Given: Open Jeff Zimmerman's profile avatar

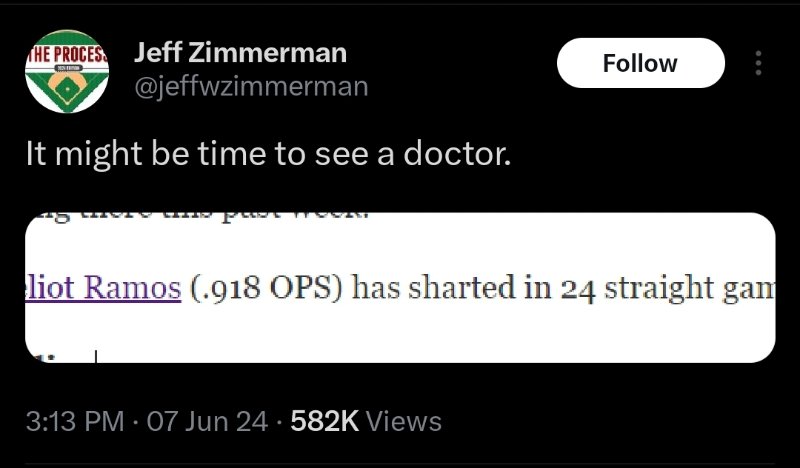Looking at the screenshot, I should tap(66, 71).
